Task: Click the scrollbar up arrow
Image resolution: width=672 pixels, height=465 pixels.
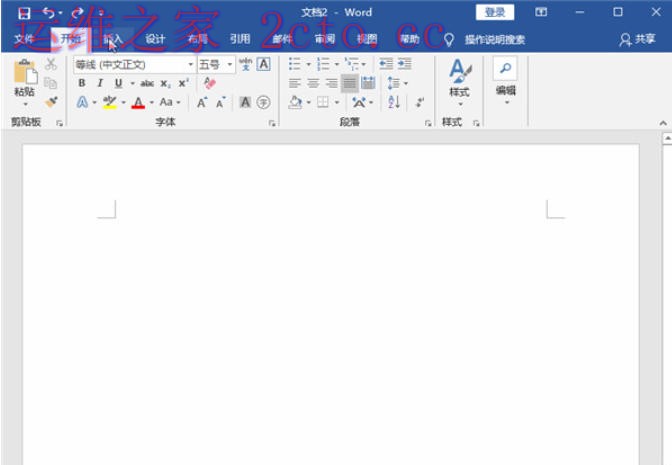Action: pyautogui.click(x=667, y=138)
